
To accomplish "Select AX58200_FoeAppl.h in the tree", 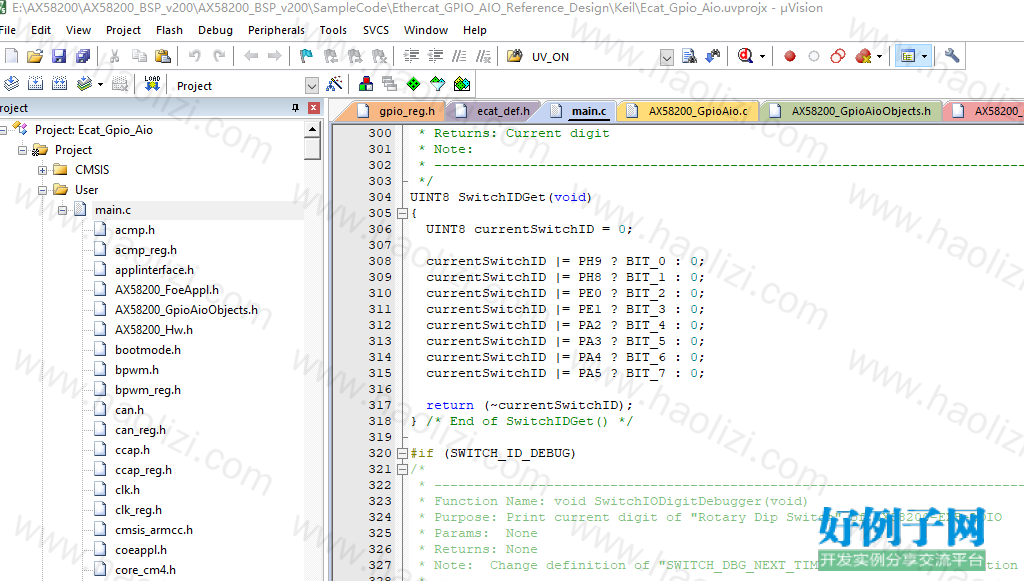I will pyautogui.click(x=167, y=290).
